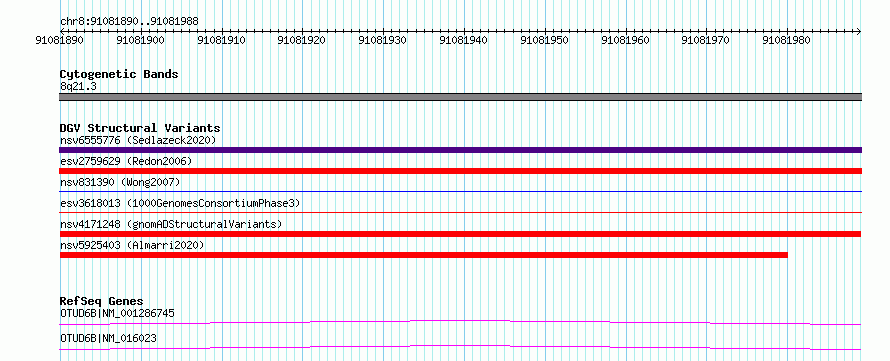Click the red nsv4171248 variant bar
Screen dimensions: 890x361
[x=460, y=234]
